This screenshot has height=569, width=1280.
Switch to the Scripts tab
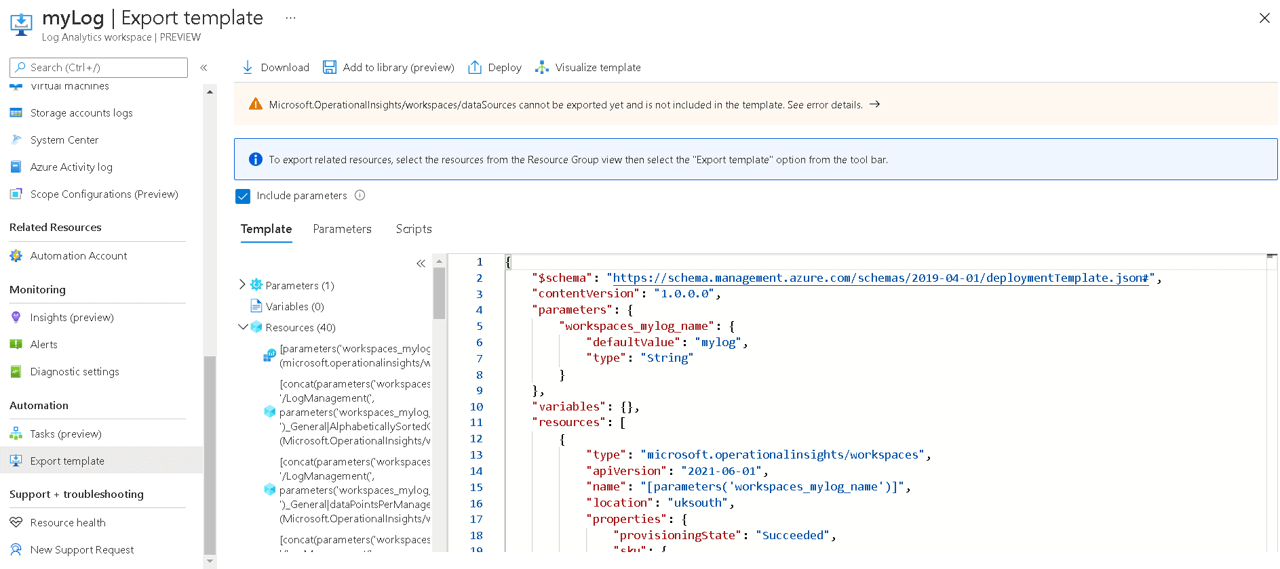tap(414, 229)
